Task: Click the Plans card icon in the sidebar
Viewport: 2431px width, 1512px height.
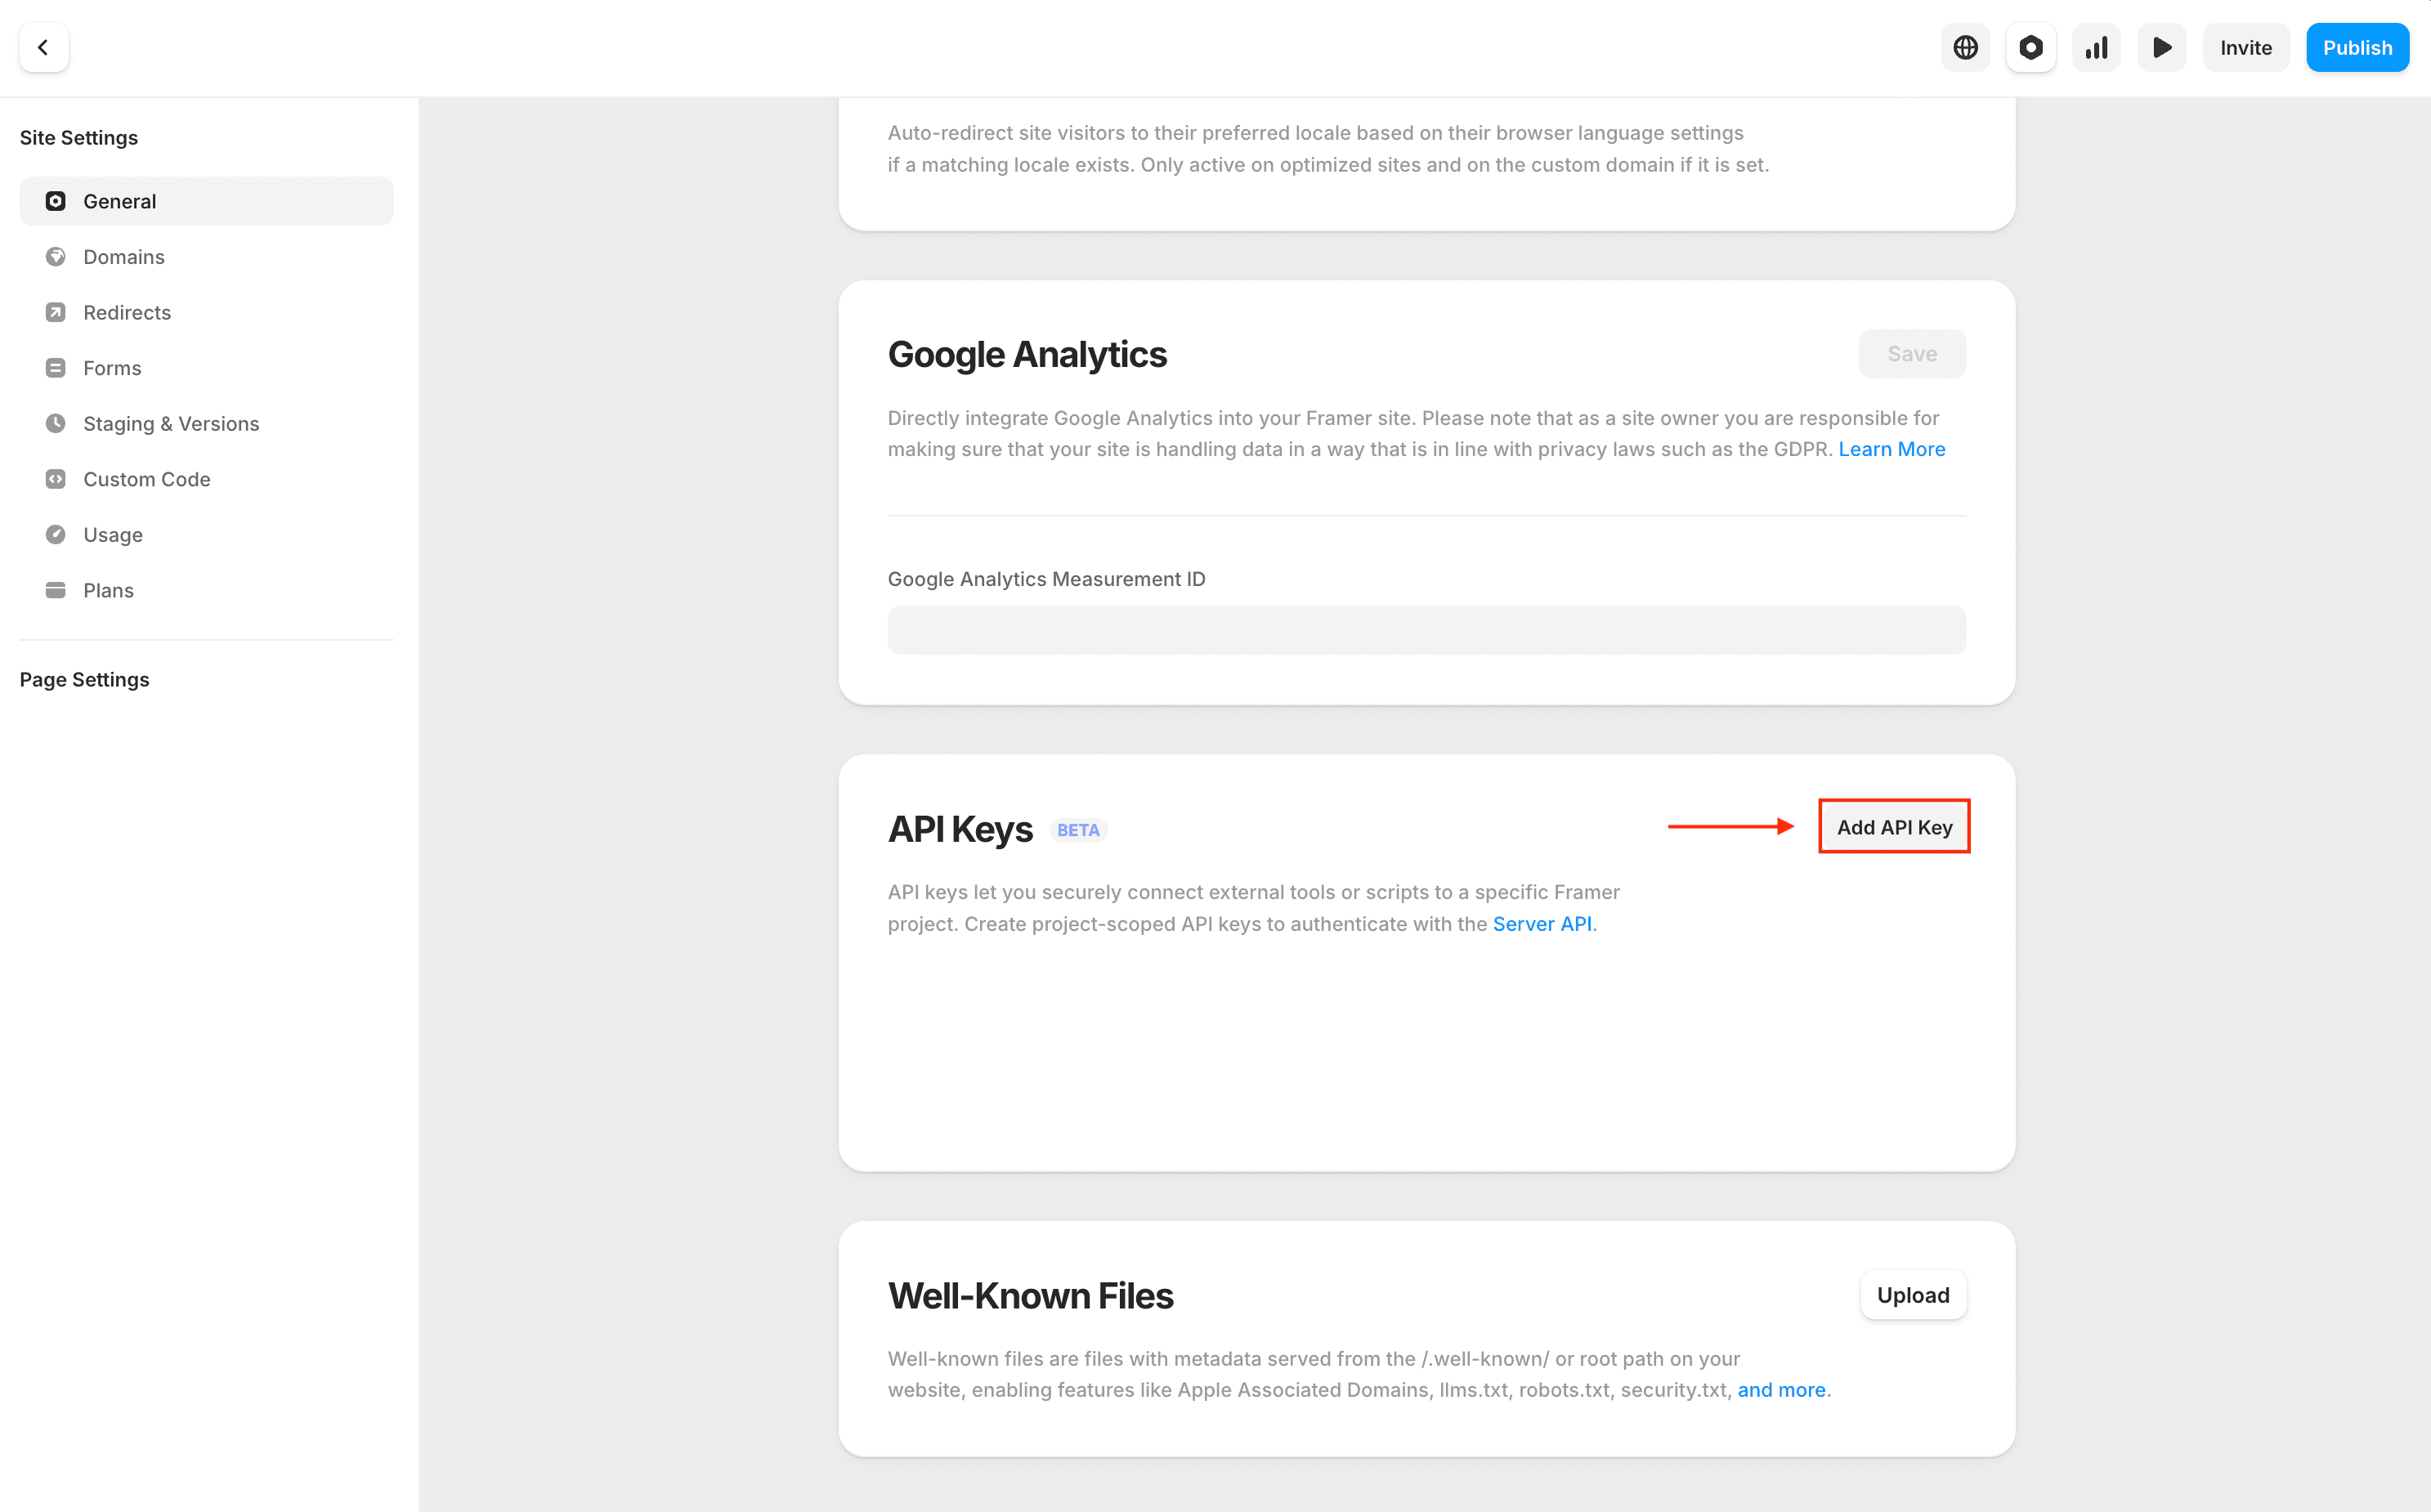Action: tap(55, 589)
